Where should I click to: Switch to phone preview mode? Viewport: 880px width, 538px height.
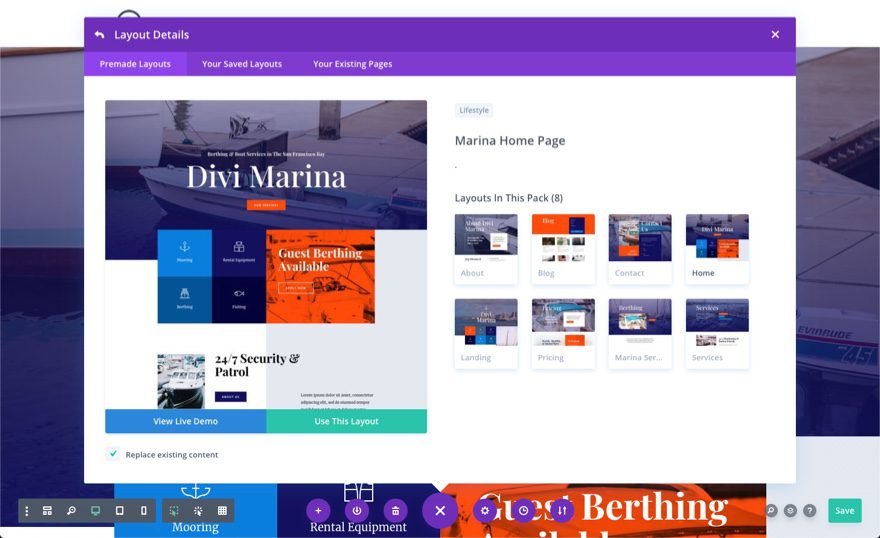(x=144, y=511)
